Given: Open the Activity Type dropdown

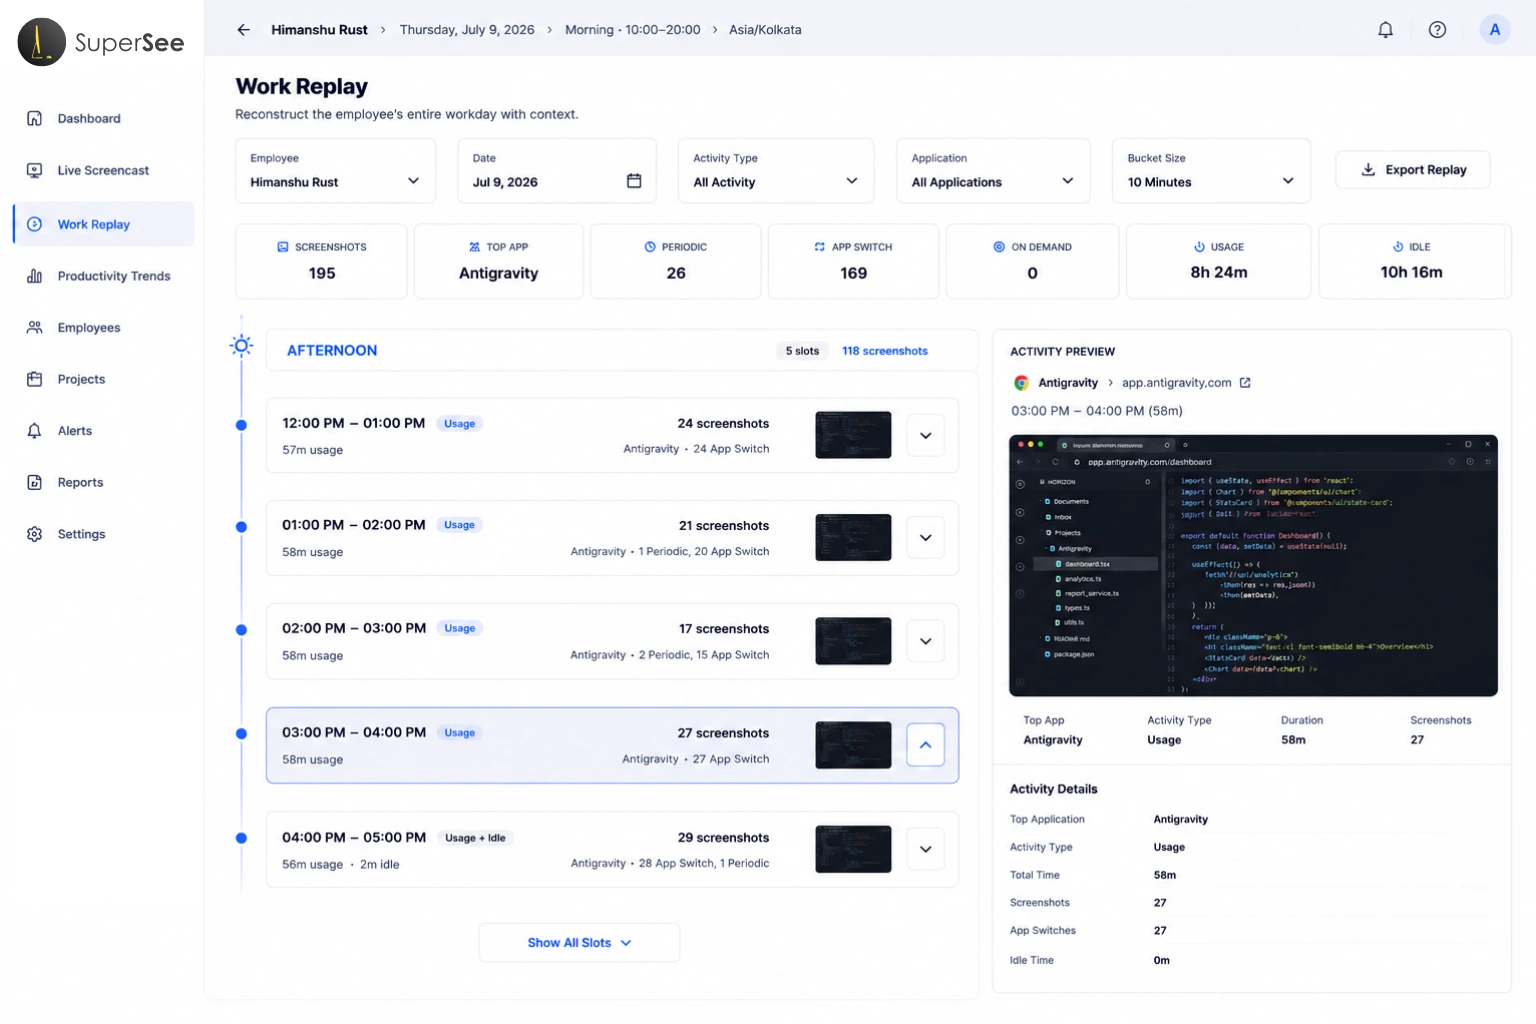Looking at the screenshot, I should click(776, 171).
